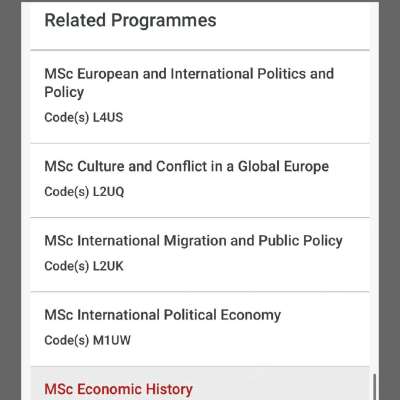Click the Code(s) L2UQ text
This screenshot has height=400, width=400.
click(x=84, y=192)
